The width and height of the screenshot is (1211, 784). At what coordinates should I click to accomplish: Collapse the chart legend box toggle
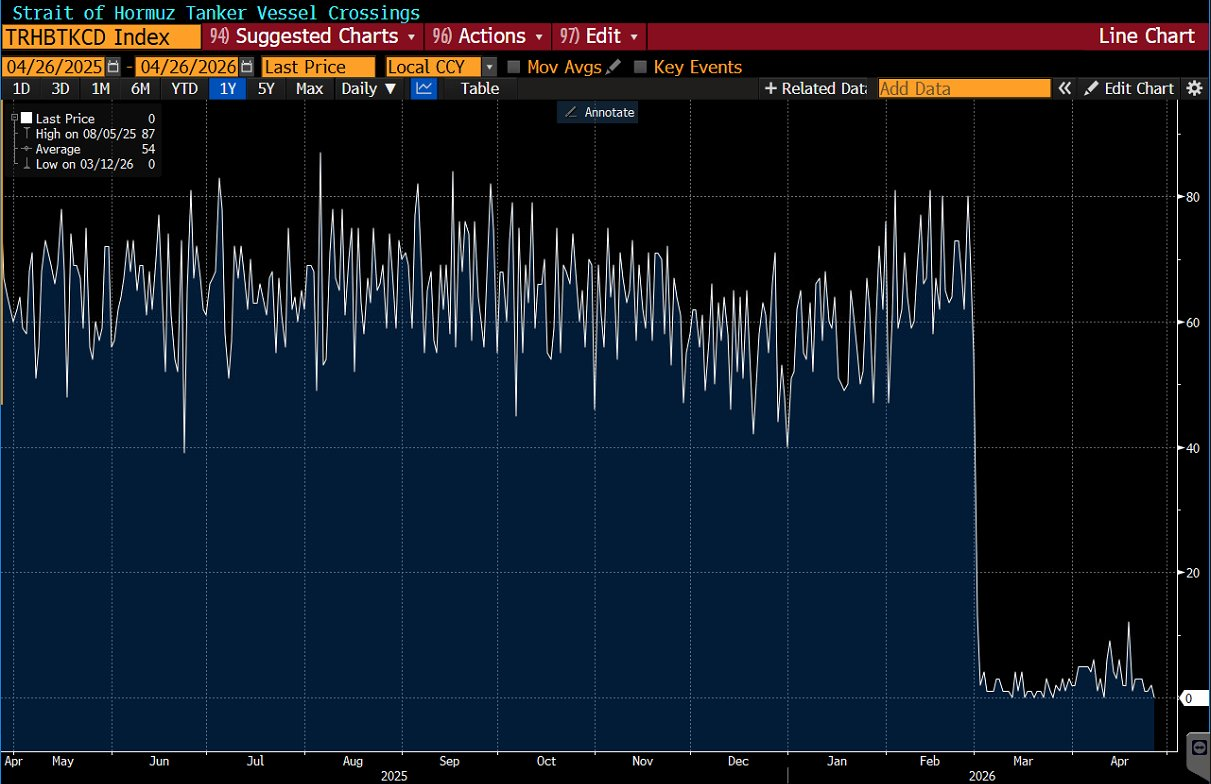click(x=15, y=118)
